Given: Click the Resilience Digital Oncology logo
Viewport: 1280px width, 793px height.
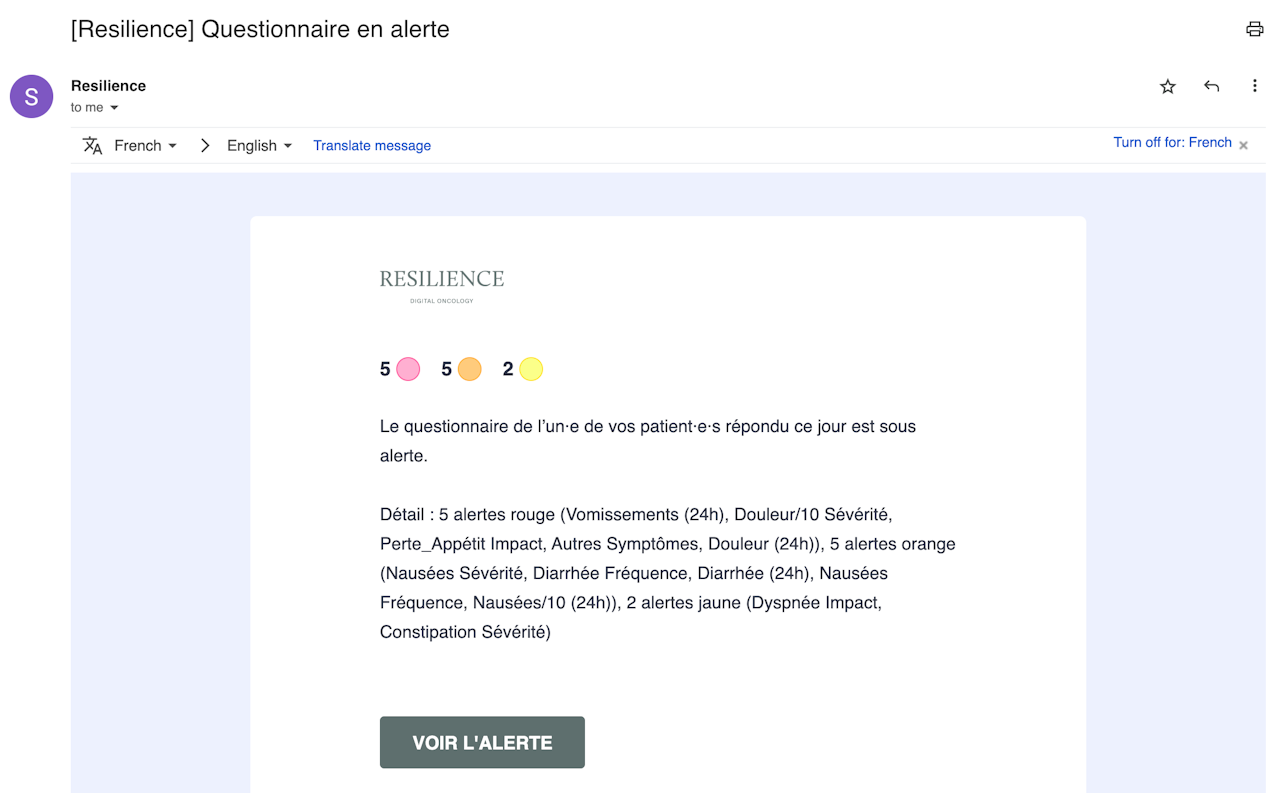Looking at the screenshot, I should click(x=442, y=284).
